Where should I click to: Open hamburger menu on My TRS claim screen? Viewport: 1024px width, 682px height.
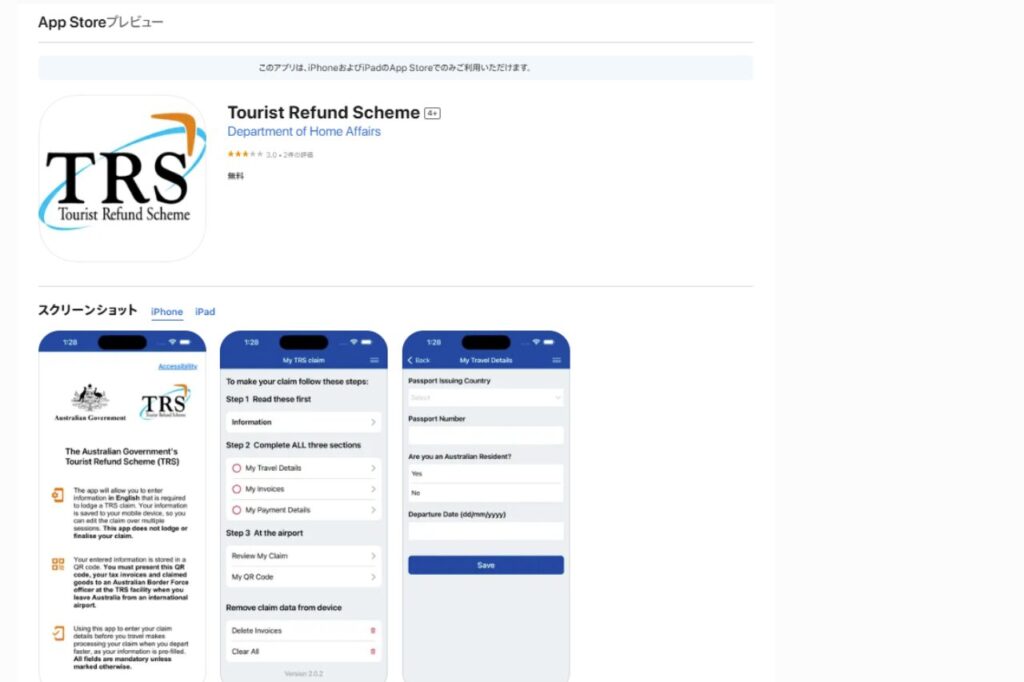374,360
